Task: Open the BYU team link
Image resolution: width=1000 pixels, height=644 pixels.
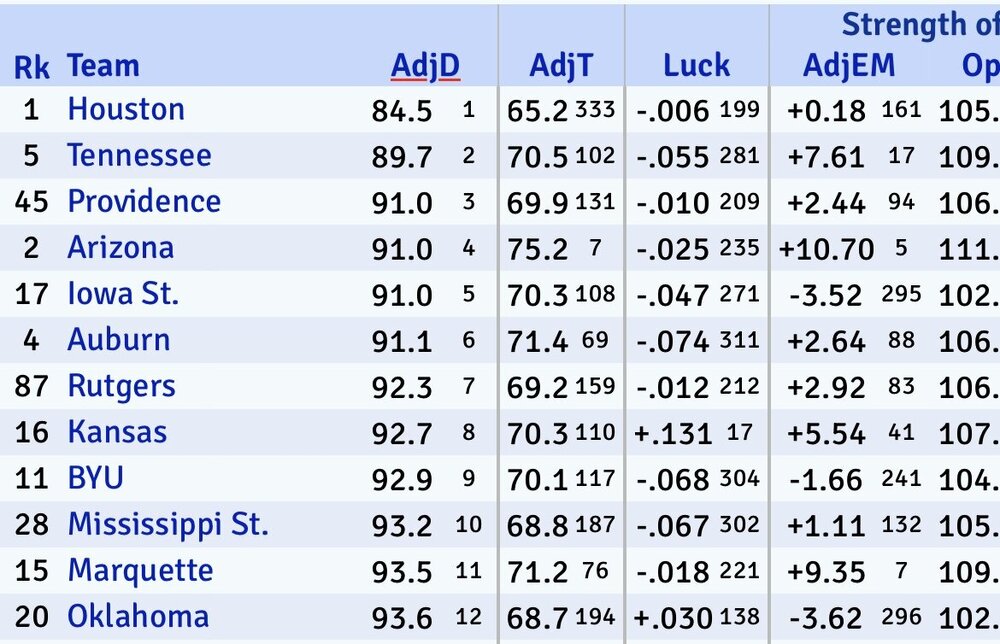Action: [x=95, y=478]
